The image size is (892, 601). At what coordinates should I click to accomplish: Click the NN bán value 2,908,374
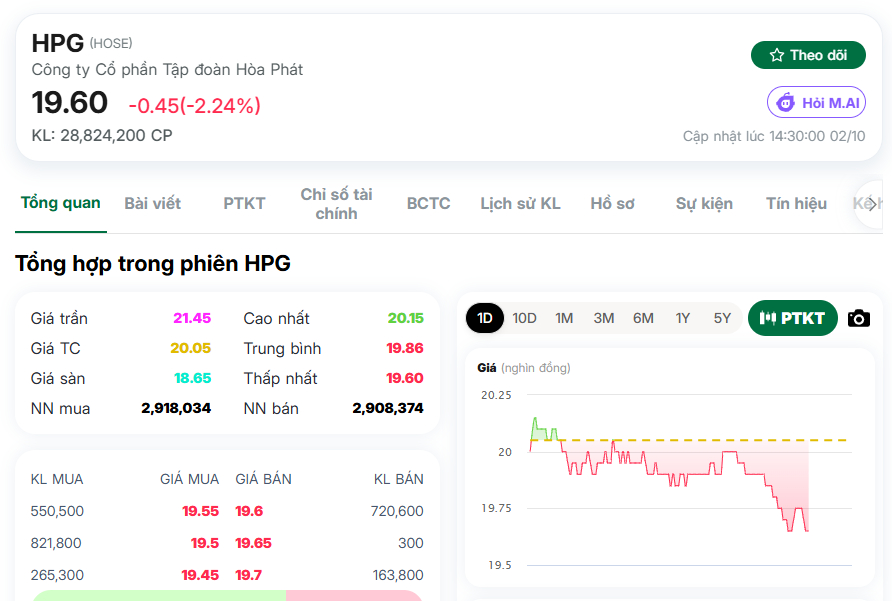click(388, 408)
